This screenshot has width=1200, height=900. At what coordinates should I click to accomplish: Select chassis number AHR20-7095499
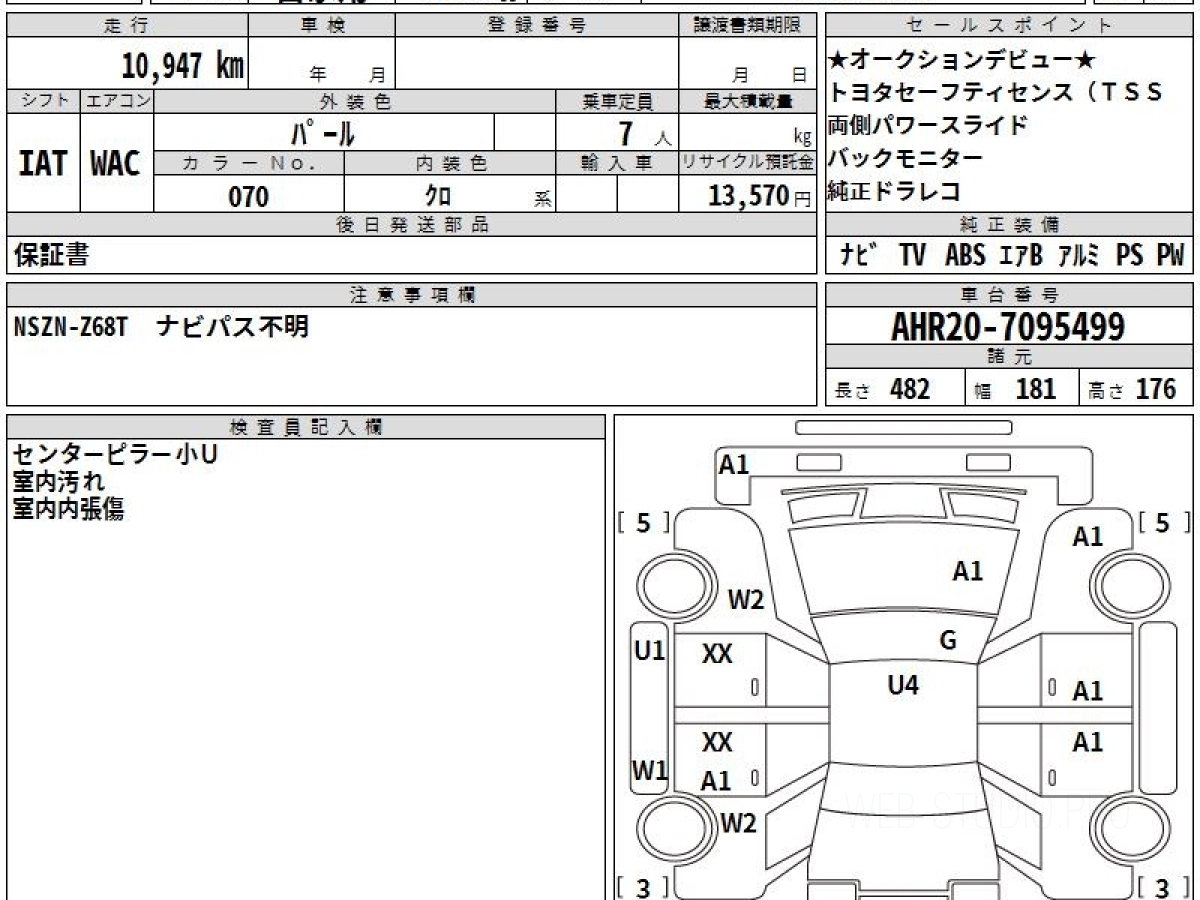[x=1008, y=326]
